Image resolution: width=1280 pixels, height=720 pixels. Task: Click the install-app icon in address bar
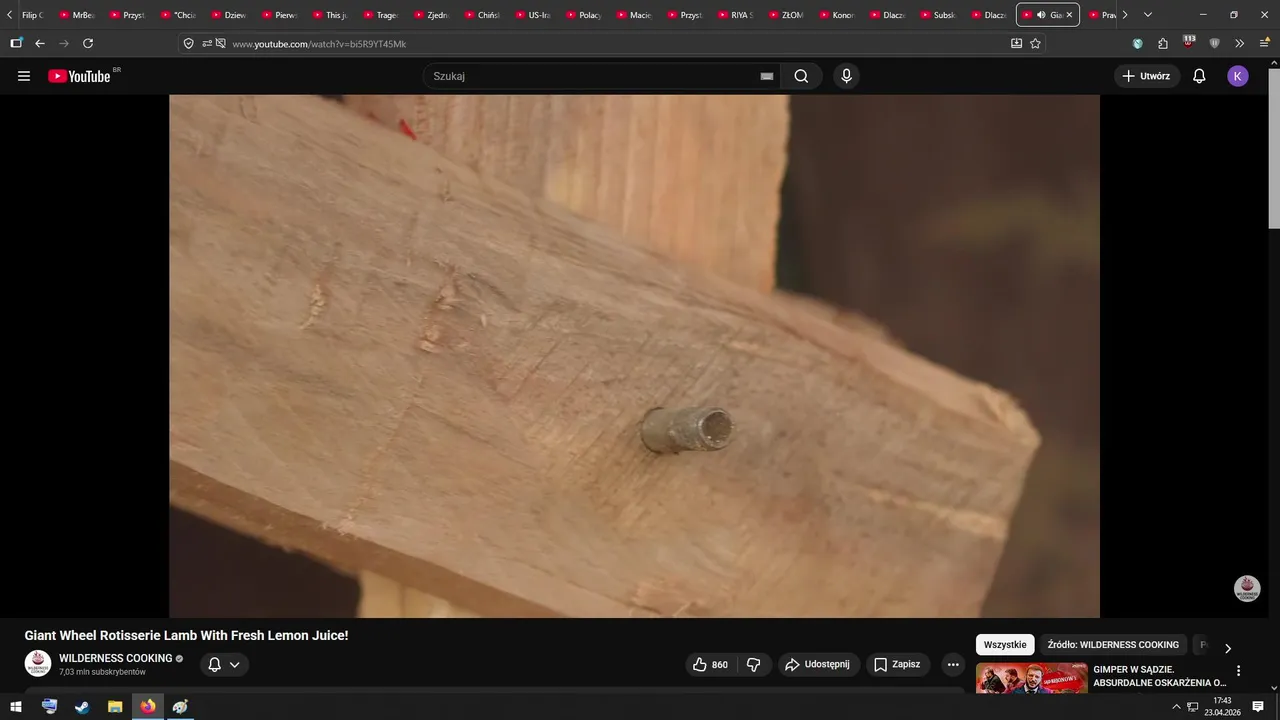tap(1017, 43)
